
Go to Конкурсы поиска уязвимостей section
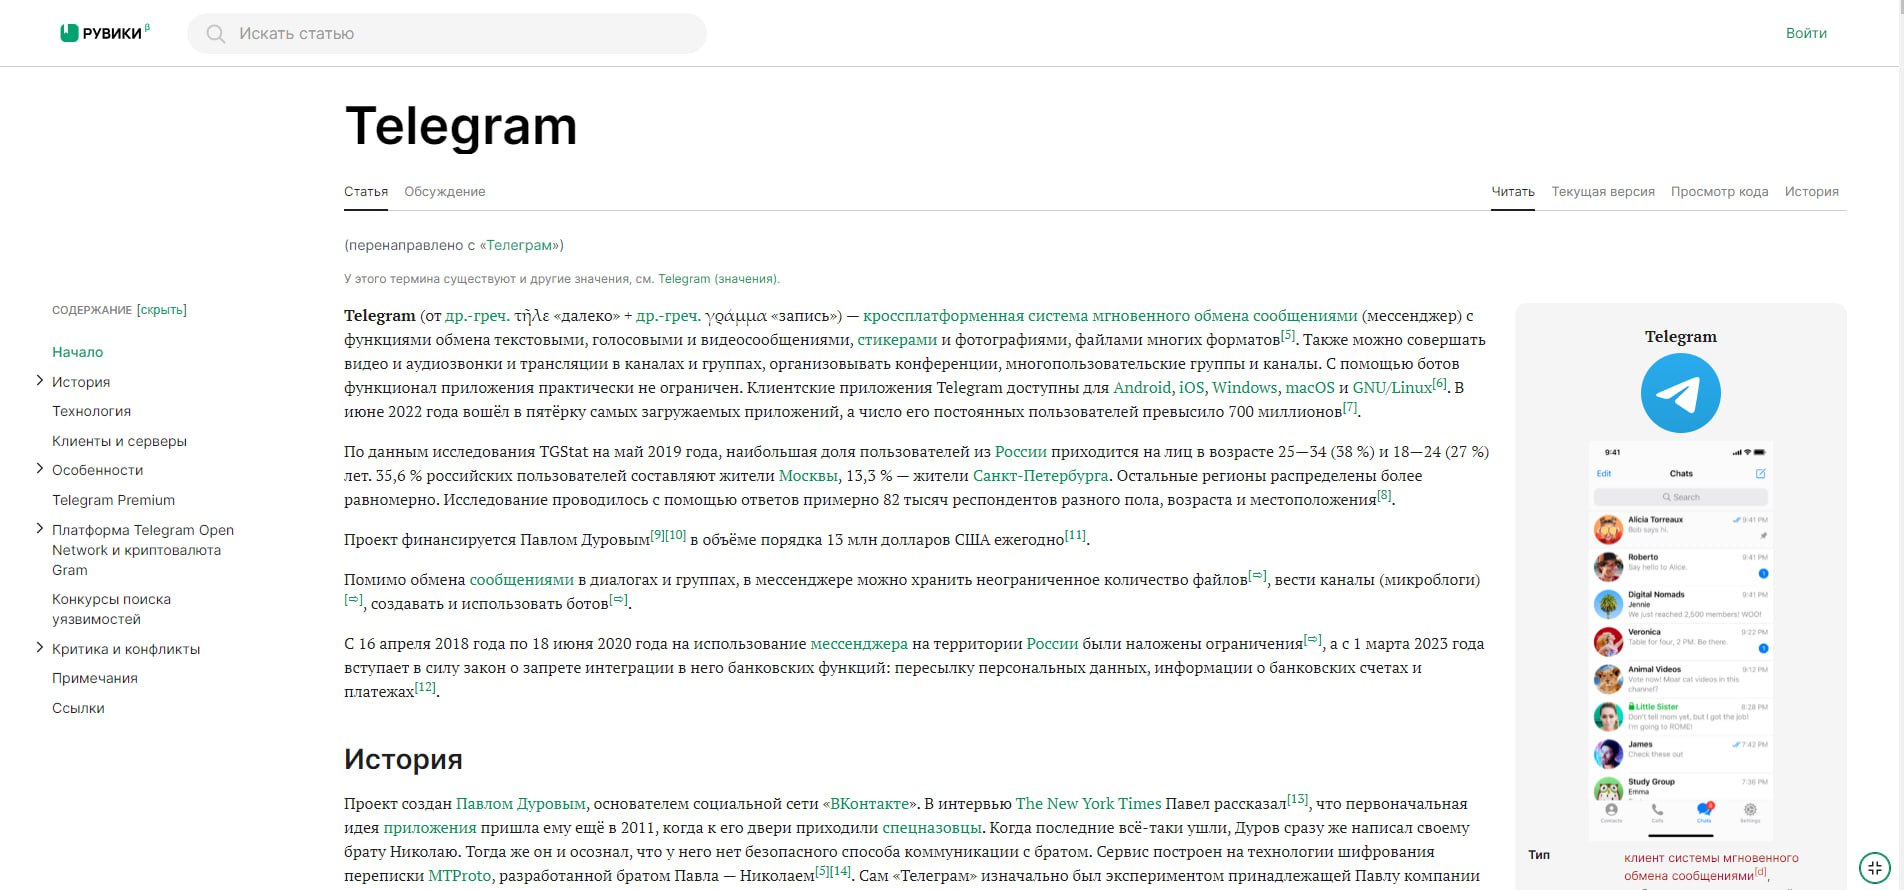pos(111,609)
